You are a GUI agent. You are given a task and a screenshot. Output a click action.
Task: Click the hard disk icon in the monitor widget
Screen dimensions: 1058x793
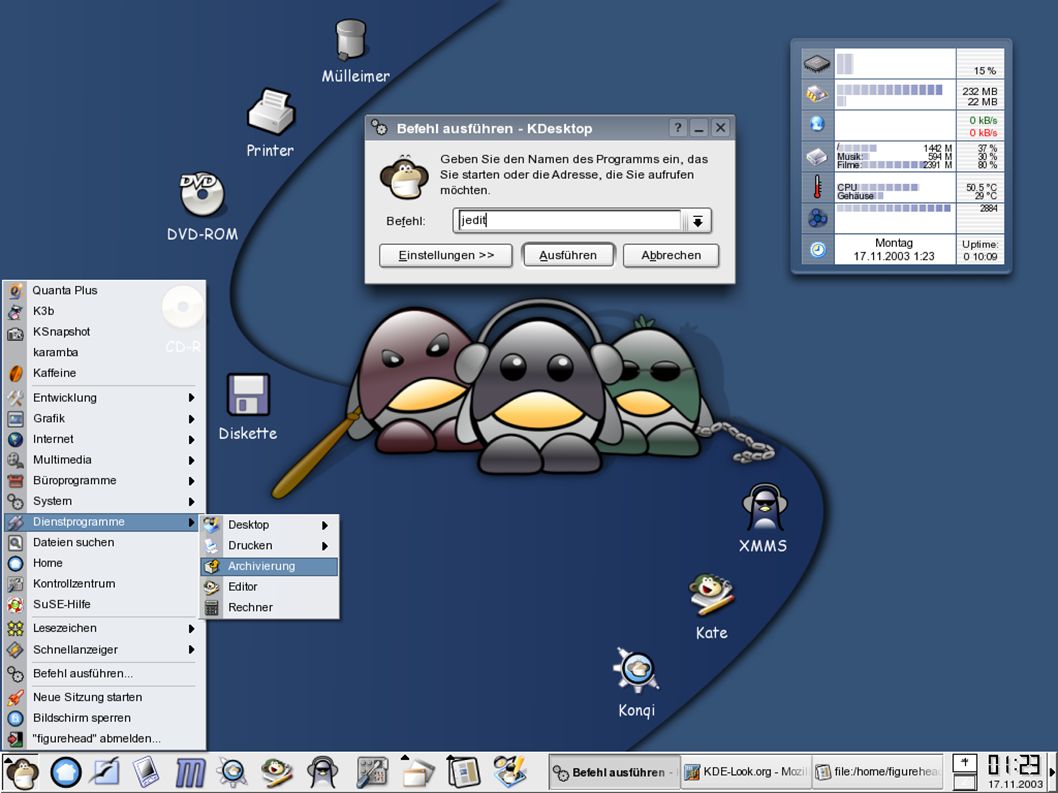[x=817, y=157]
